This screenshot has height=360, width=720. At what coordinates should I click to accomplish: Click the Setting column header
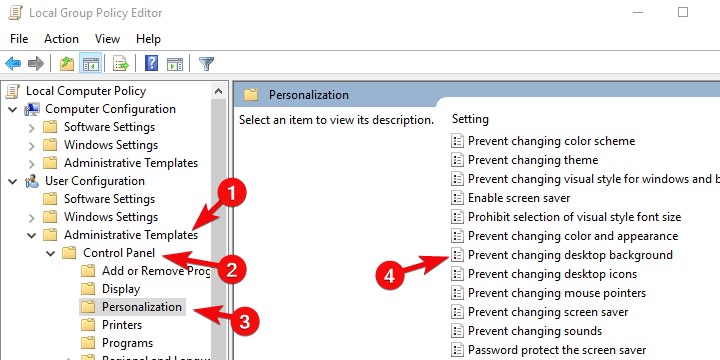pyautogui.click(x=470, y=119)
